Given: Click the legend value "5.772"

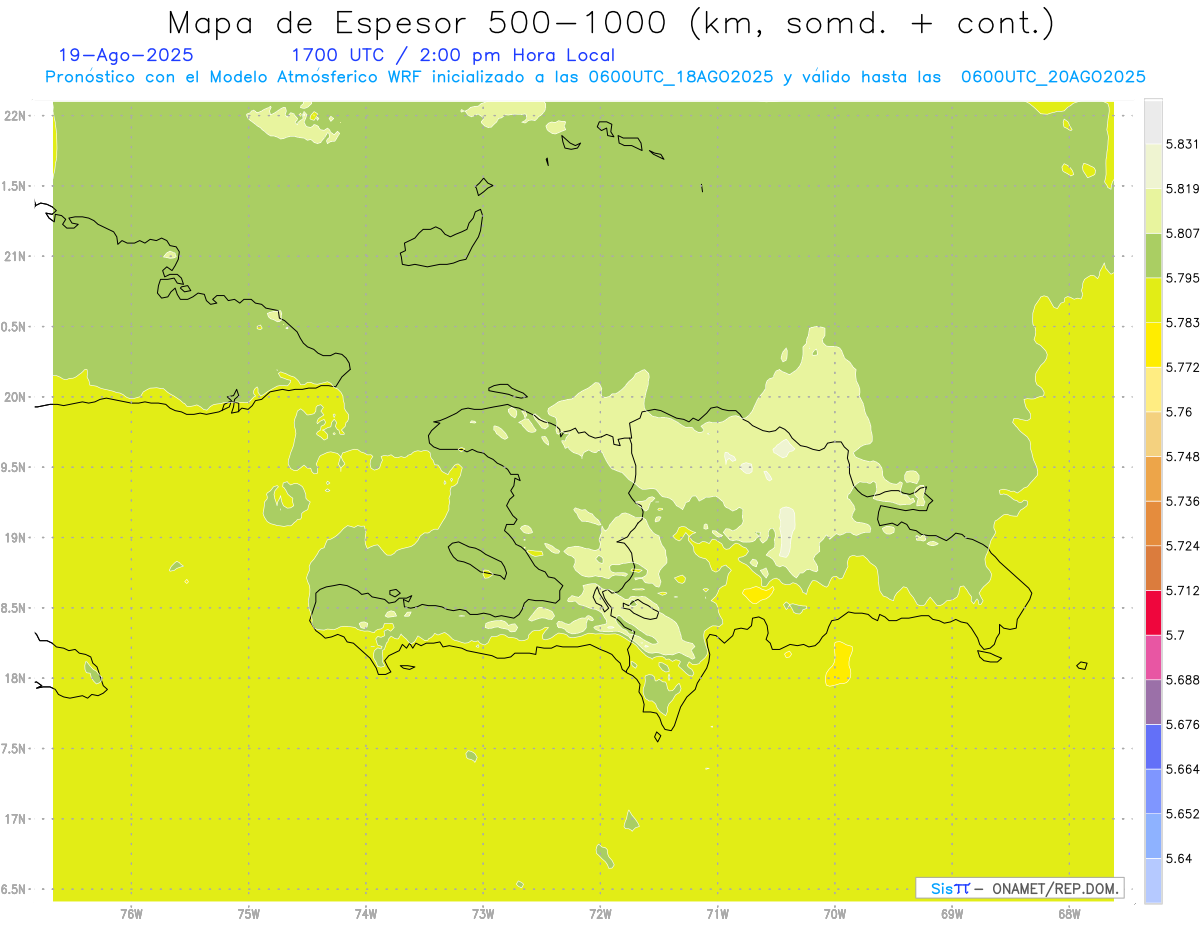Looking at the screenshot, I should (x=1183, y=367).
